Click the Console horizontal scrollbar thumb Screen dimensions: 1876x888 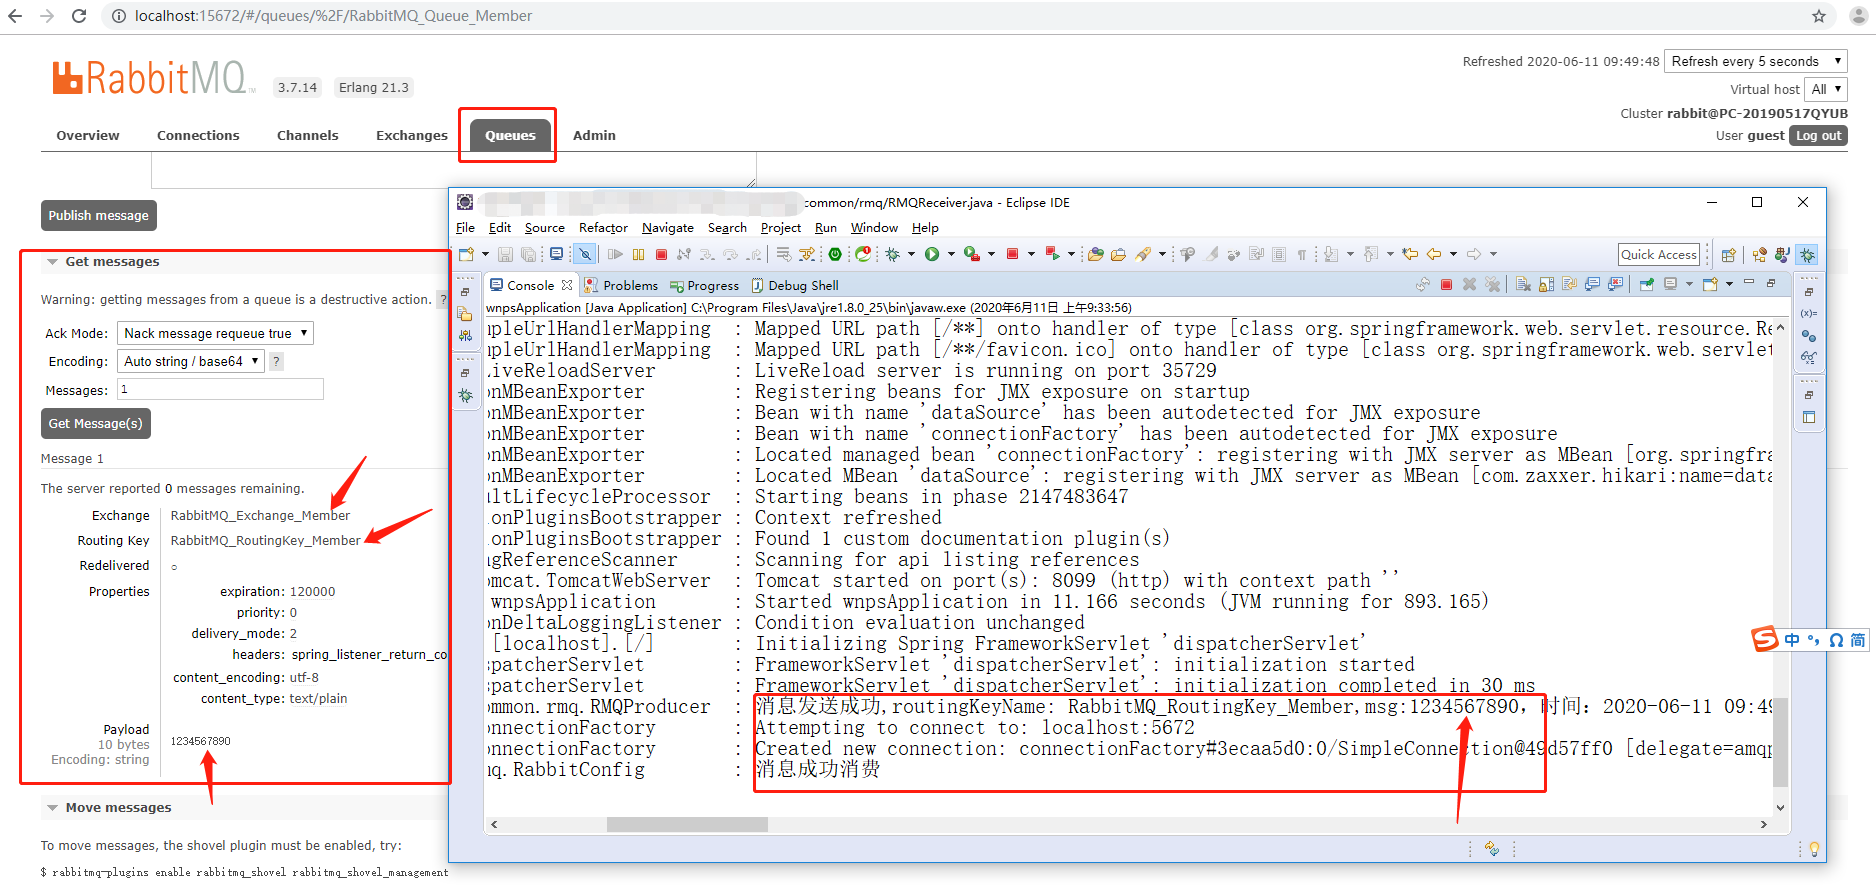[687, 825]
